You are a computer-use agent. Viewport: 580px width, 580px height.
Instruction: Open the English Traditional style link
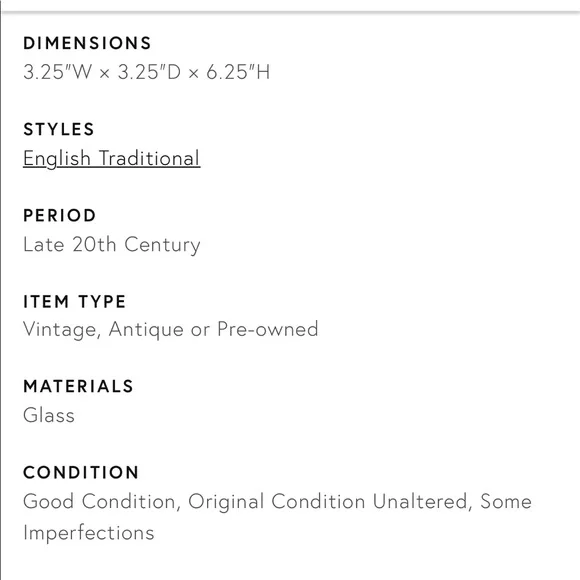(111, 159)
